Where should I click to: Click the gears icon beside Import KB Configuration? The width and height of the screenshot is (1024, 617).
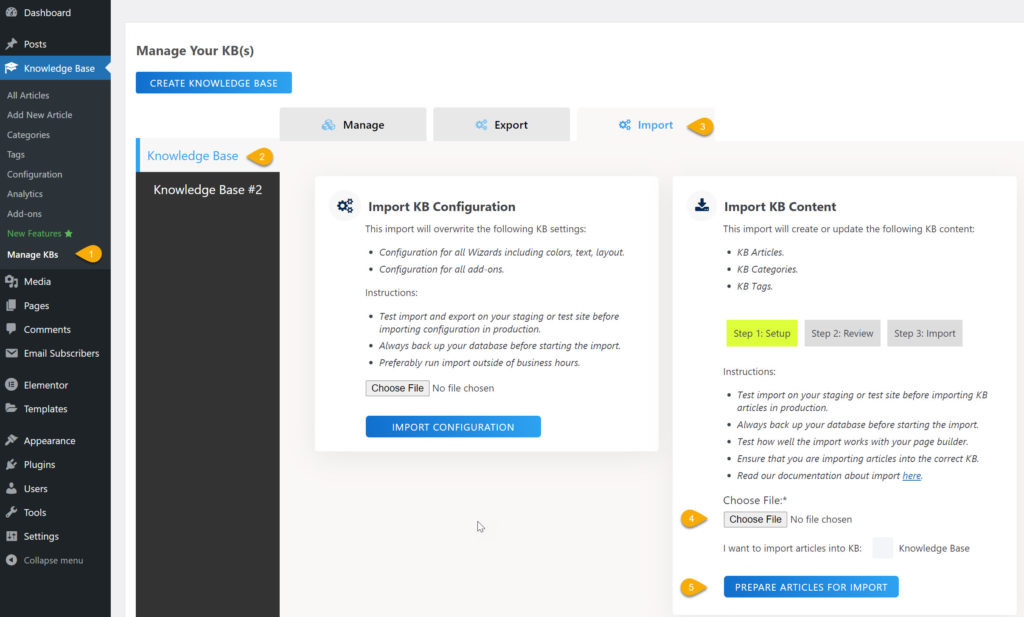345,206
